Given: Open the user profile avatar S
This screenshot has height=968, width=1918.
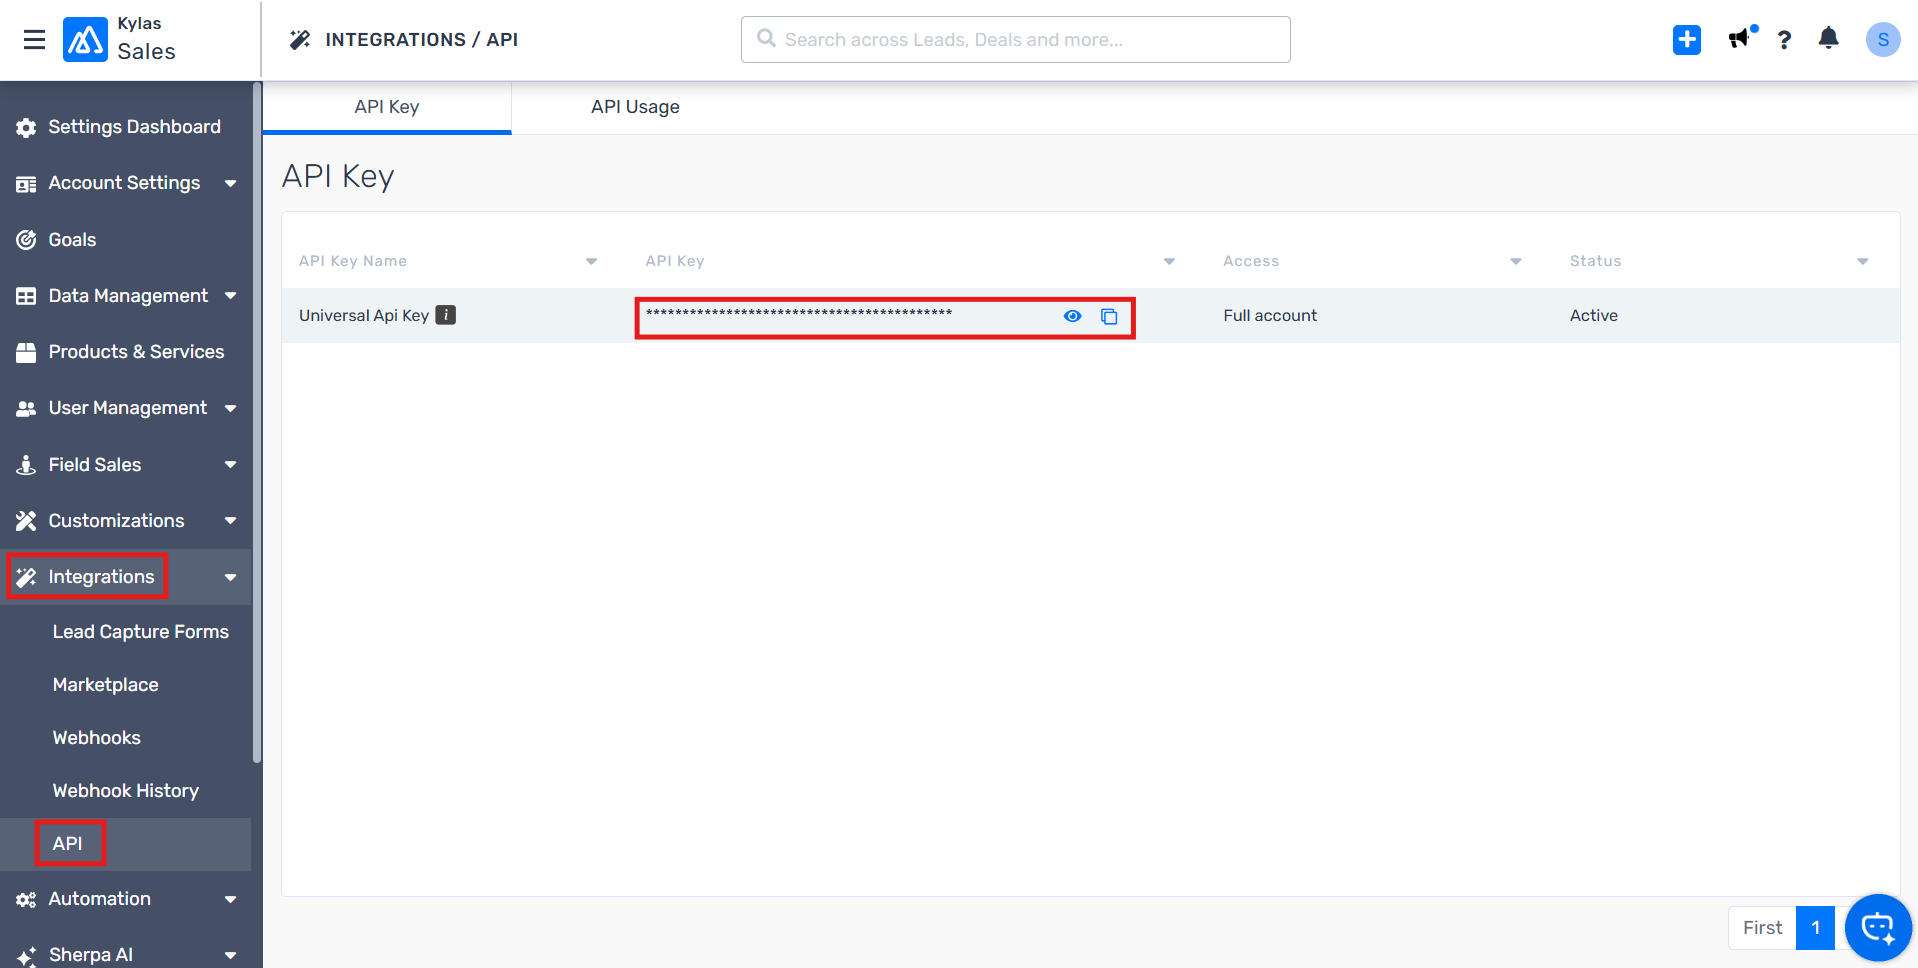Looking at the screenshot, I should (x=1883, y=40).
